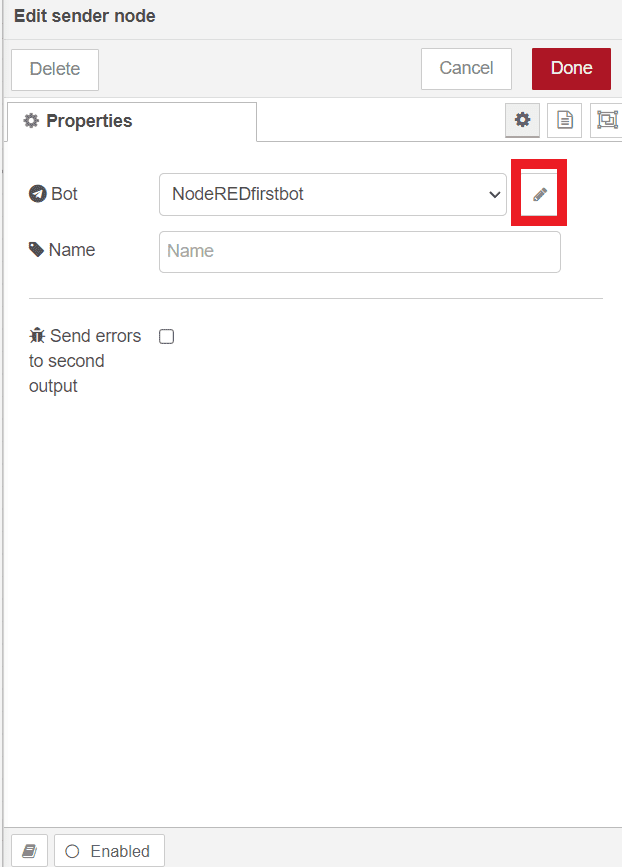Cancel editing the sender node
The width and height of the screenshot is (622, 867).
[x=466, y=68]
